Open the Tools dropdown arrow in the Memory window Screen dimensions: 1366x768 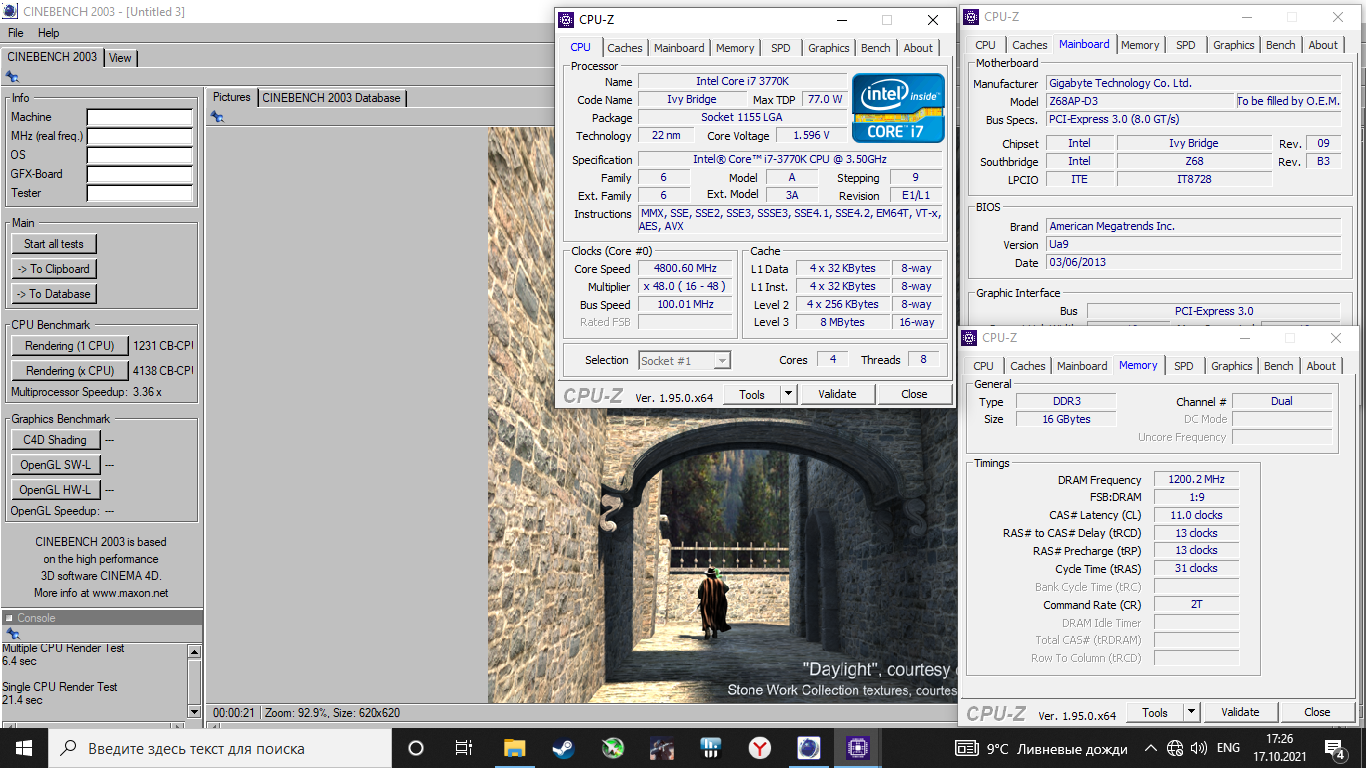click(1191, 712)
